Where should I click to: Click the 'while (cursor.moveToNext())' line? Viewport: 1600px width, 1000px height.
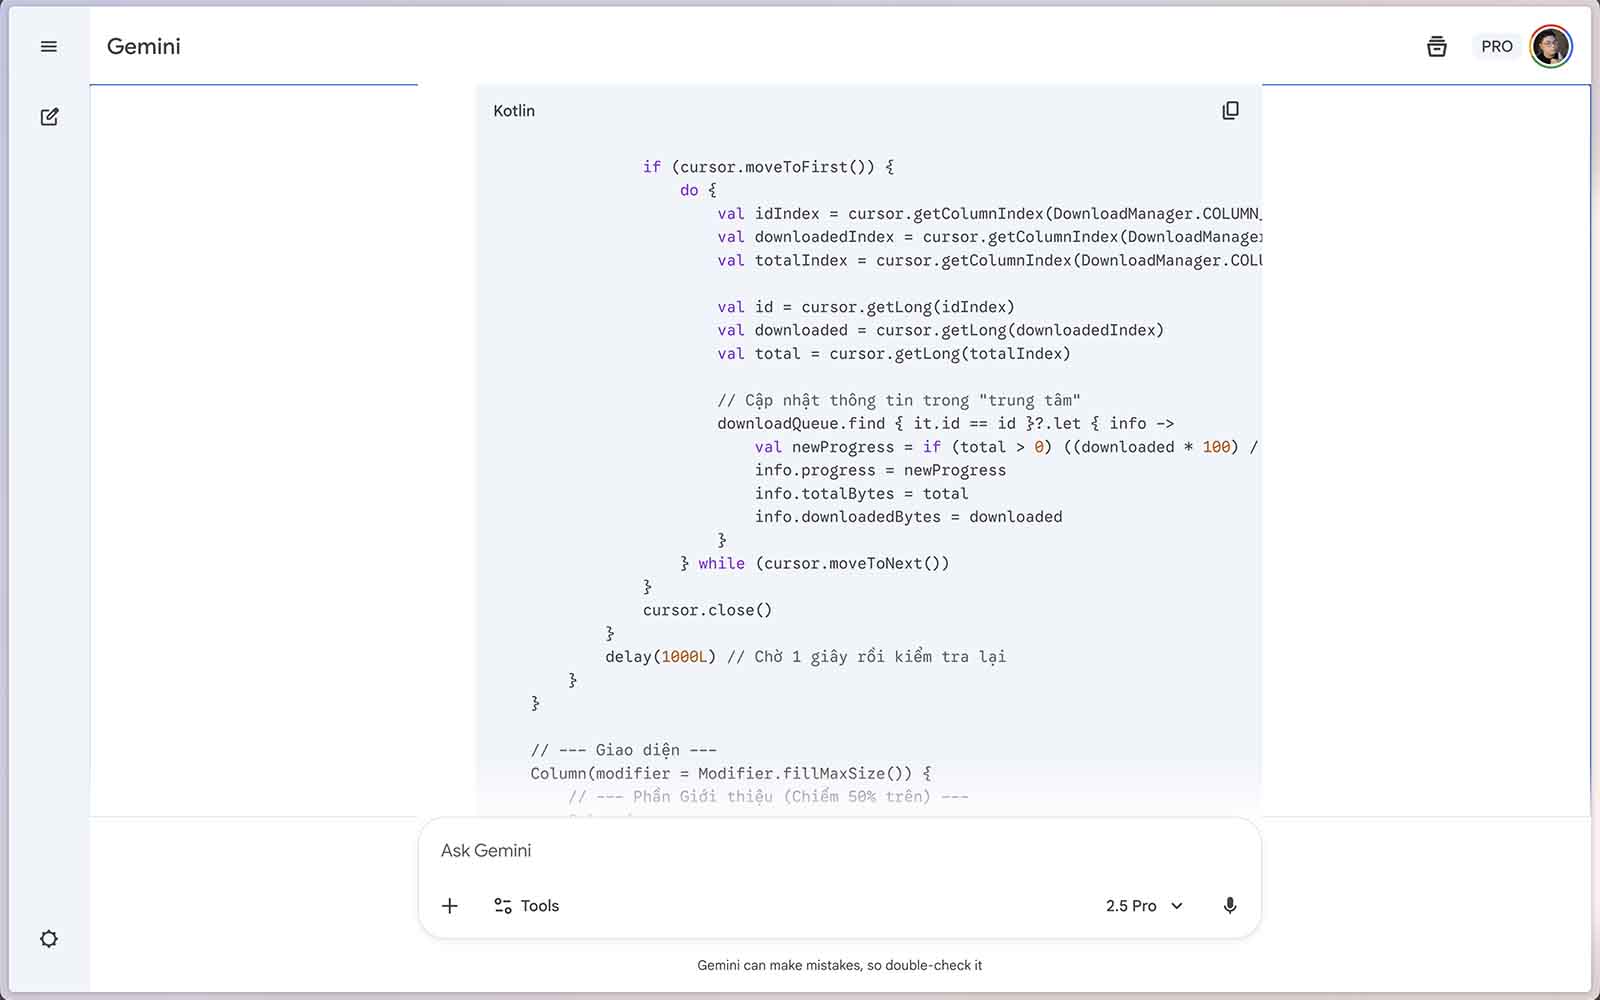pos(814,564)
